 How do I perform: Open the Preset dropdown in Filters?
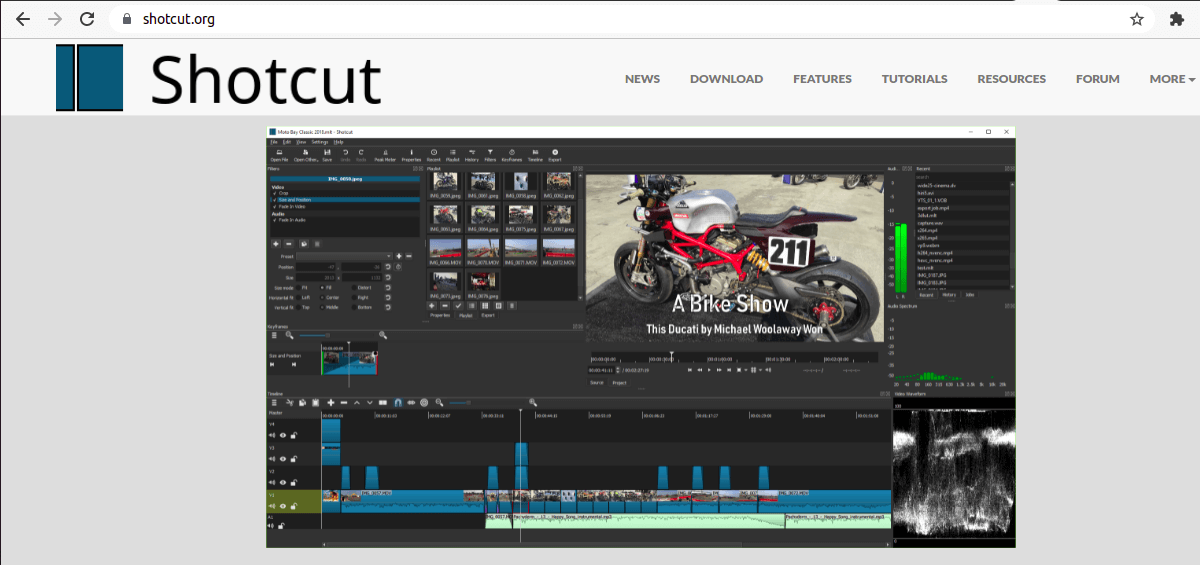343,257
